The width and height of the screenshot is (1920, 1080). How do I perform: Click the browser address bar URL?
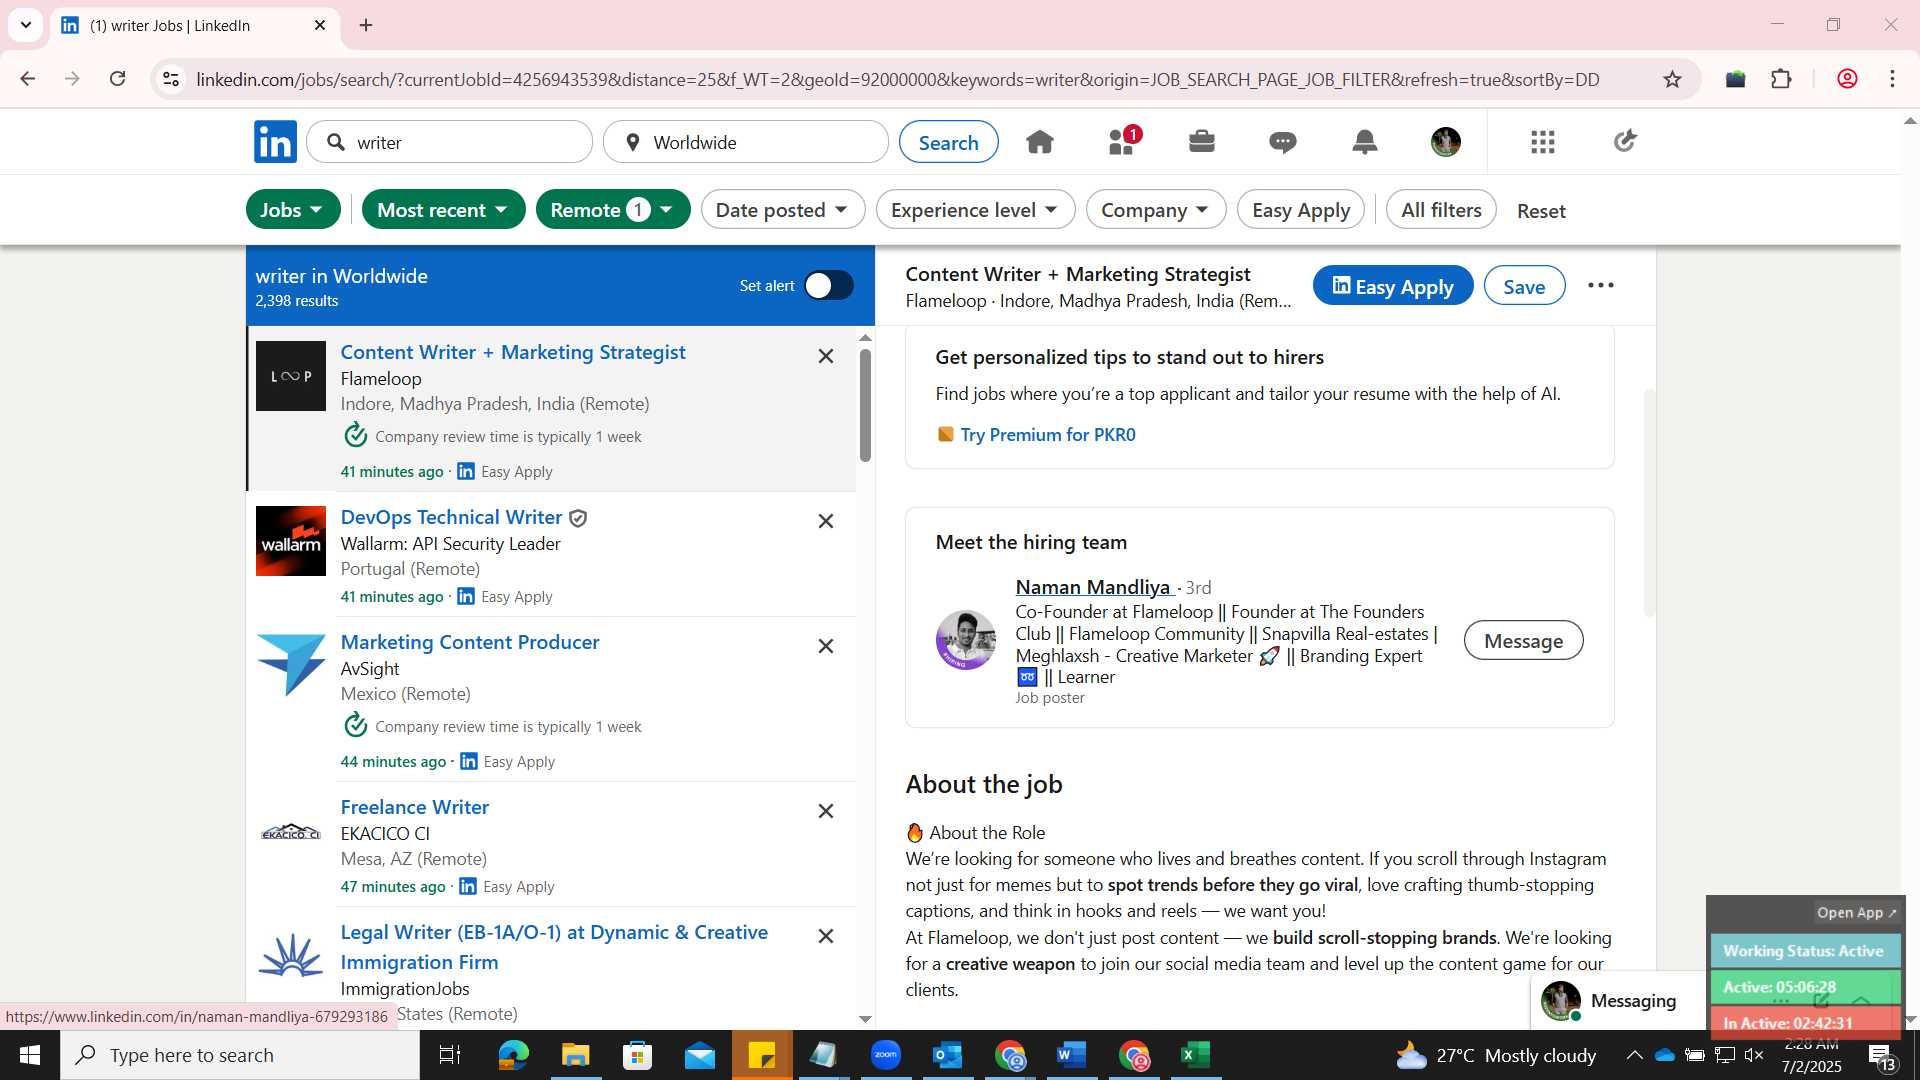pyautogui.click(x=897, y=79)
